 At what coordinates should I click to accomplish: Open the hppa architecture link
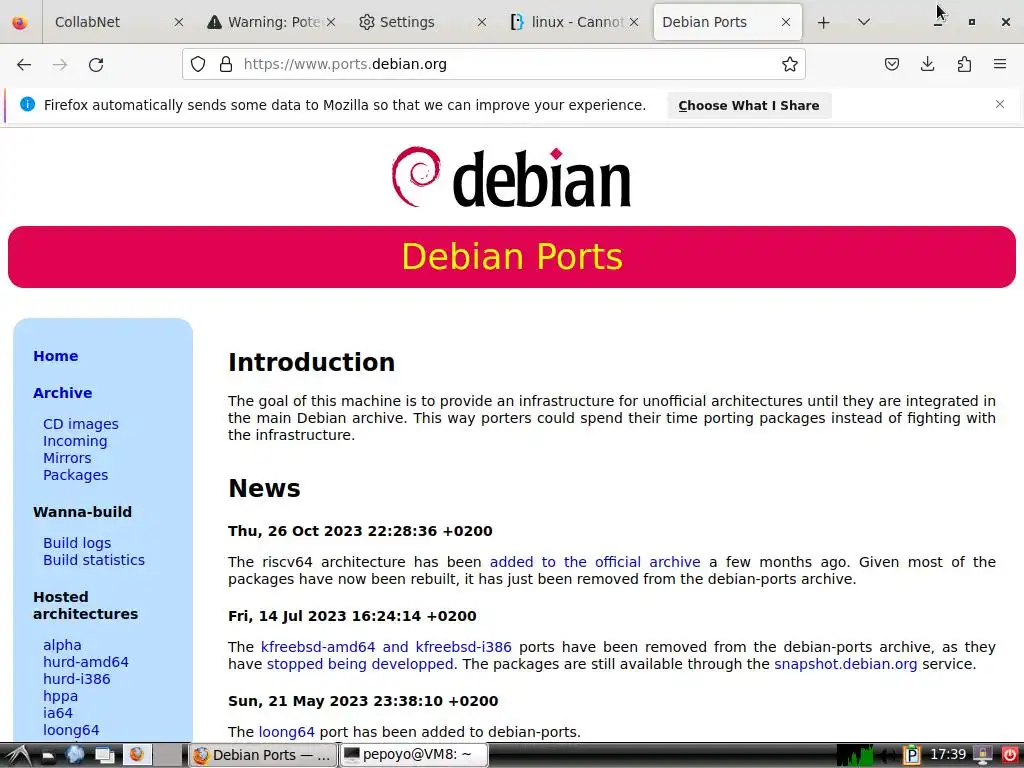coord(60,696)
